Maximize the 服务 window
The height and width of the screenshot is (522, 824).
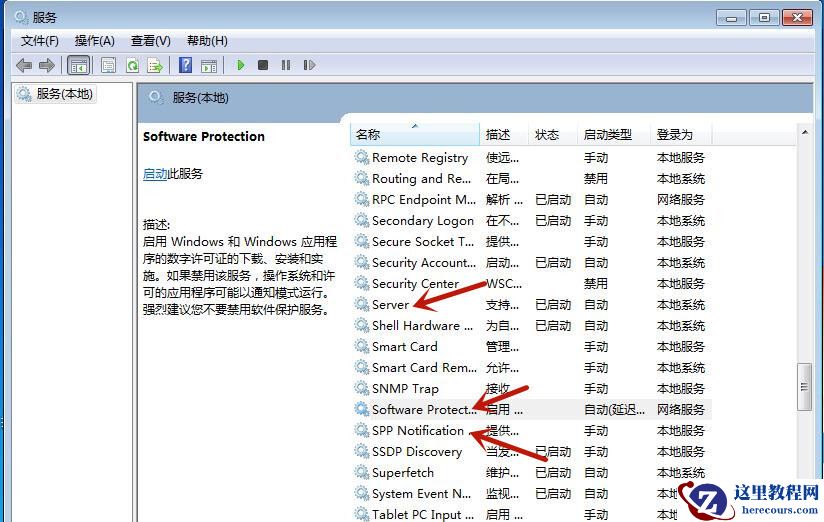[x=764, y=18]
